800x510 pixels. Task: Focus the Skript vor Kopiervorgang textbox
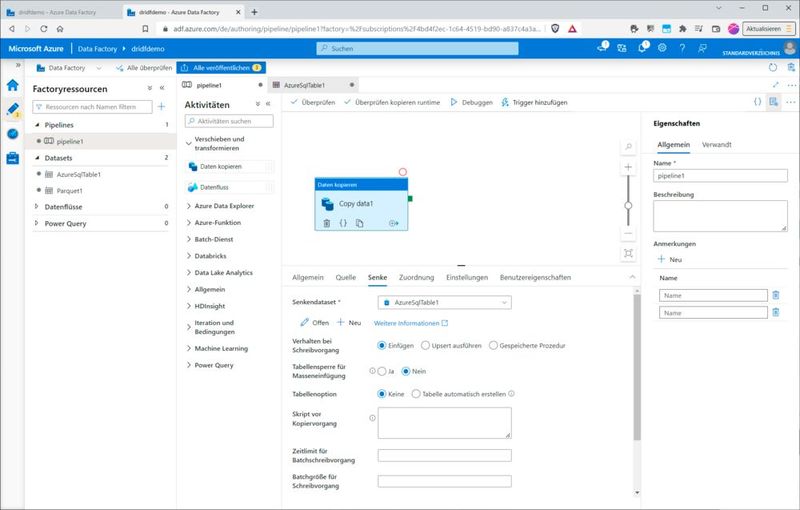pos(444,423)
